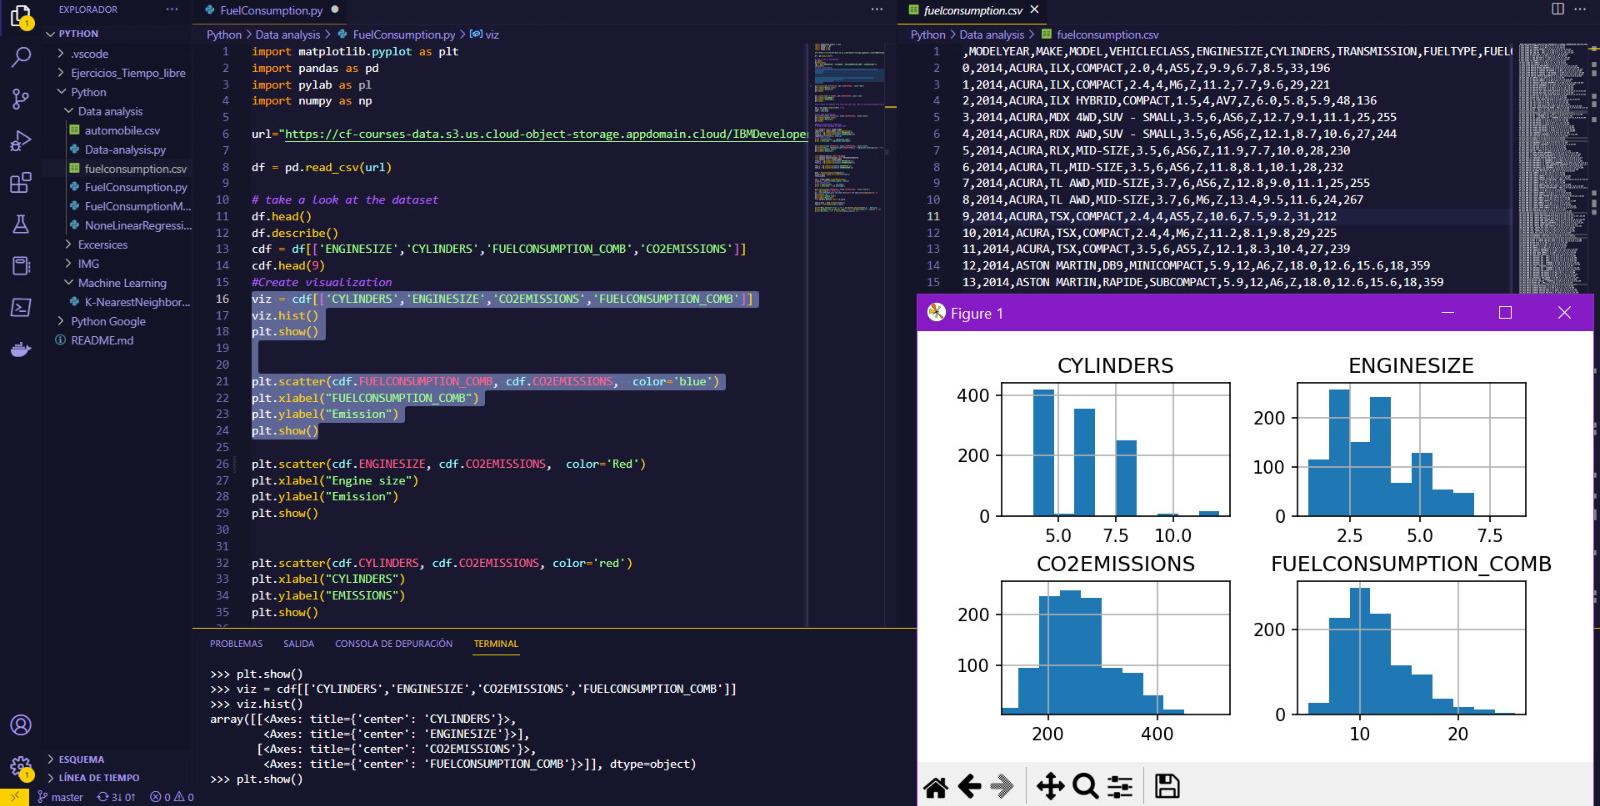Open the Search view in activity bar
This screenshot has width=1600, height=806.
20,57
